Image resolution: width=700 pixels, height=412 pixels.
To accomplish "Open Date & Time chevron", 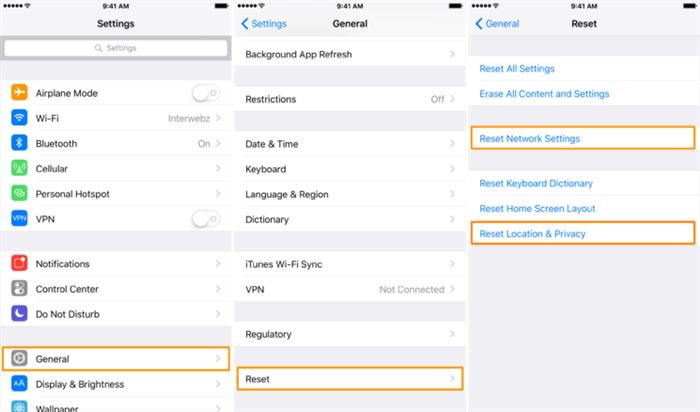I will click(452, 144).
